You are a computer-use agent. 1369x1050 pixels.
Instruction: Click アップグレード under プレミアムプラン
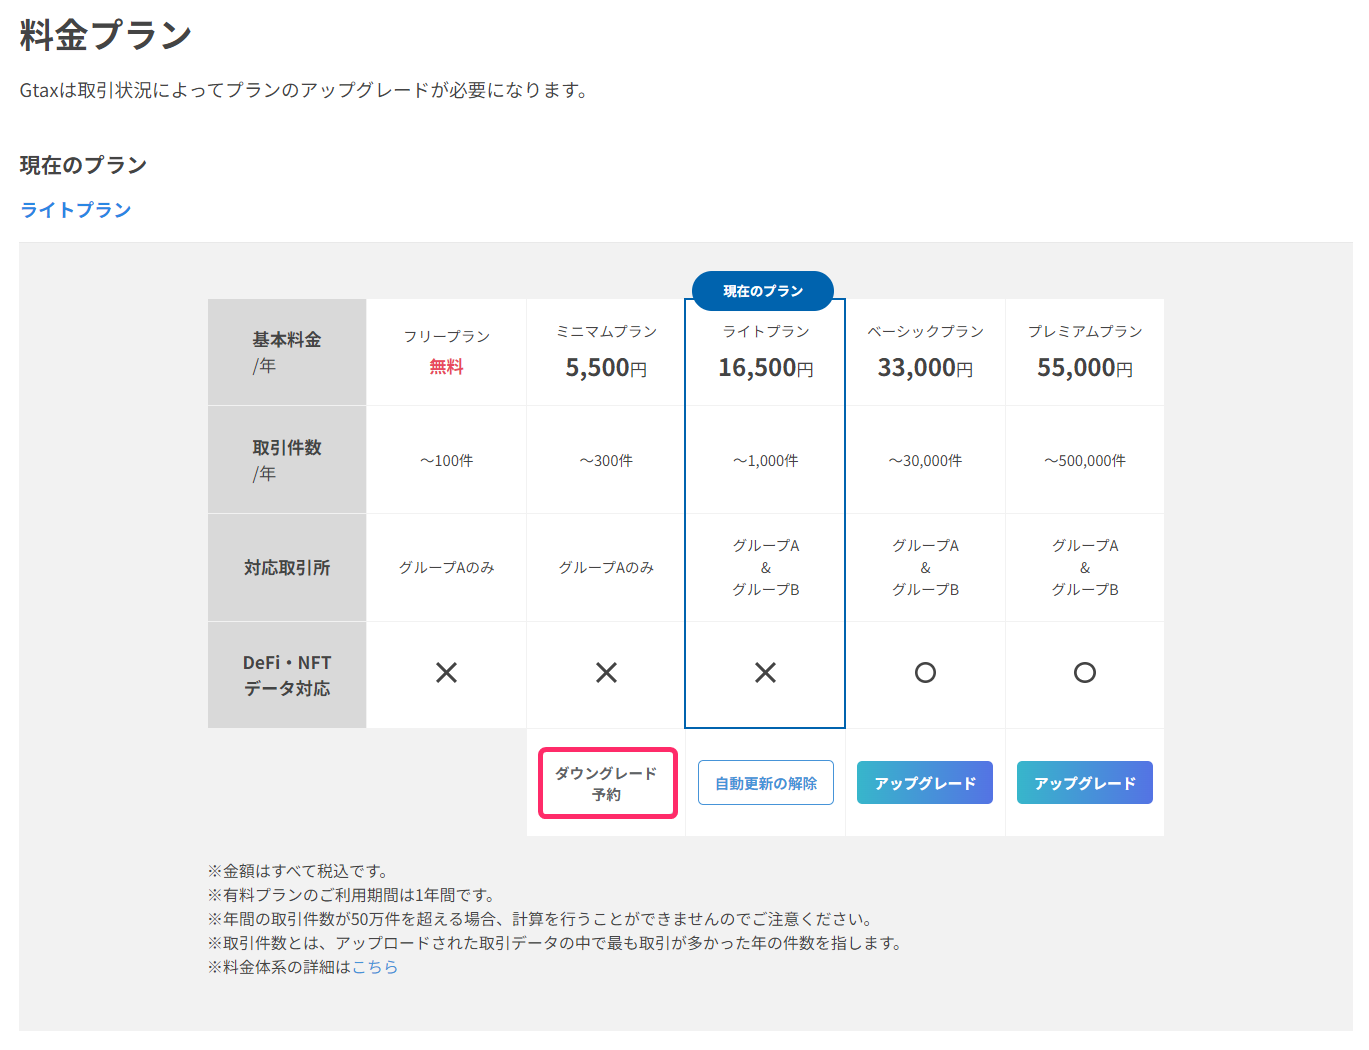[x=1085, y=783]
